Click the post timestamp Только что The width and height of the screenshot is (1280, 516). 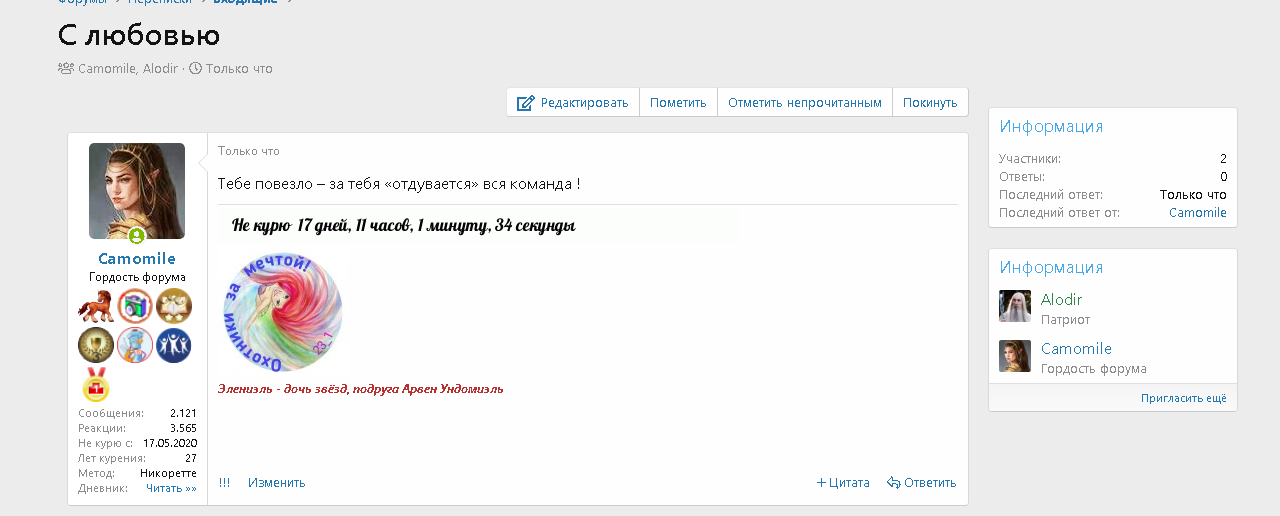249,151
